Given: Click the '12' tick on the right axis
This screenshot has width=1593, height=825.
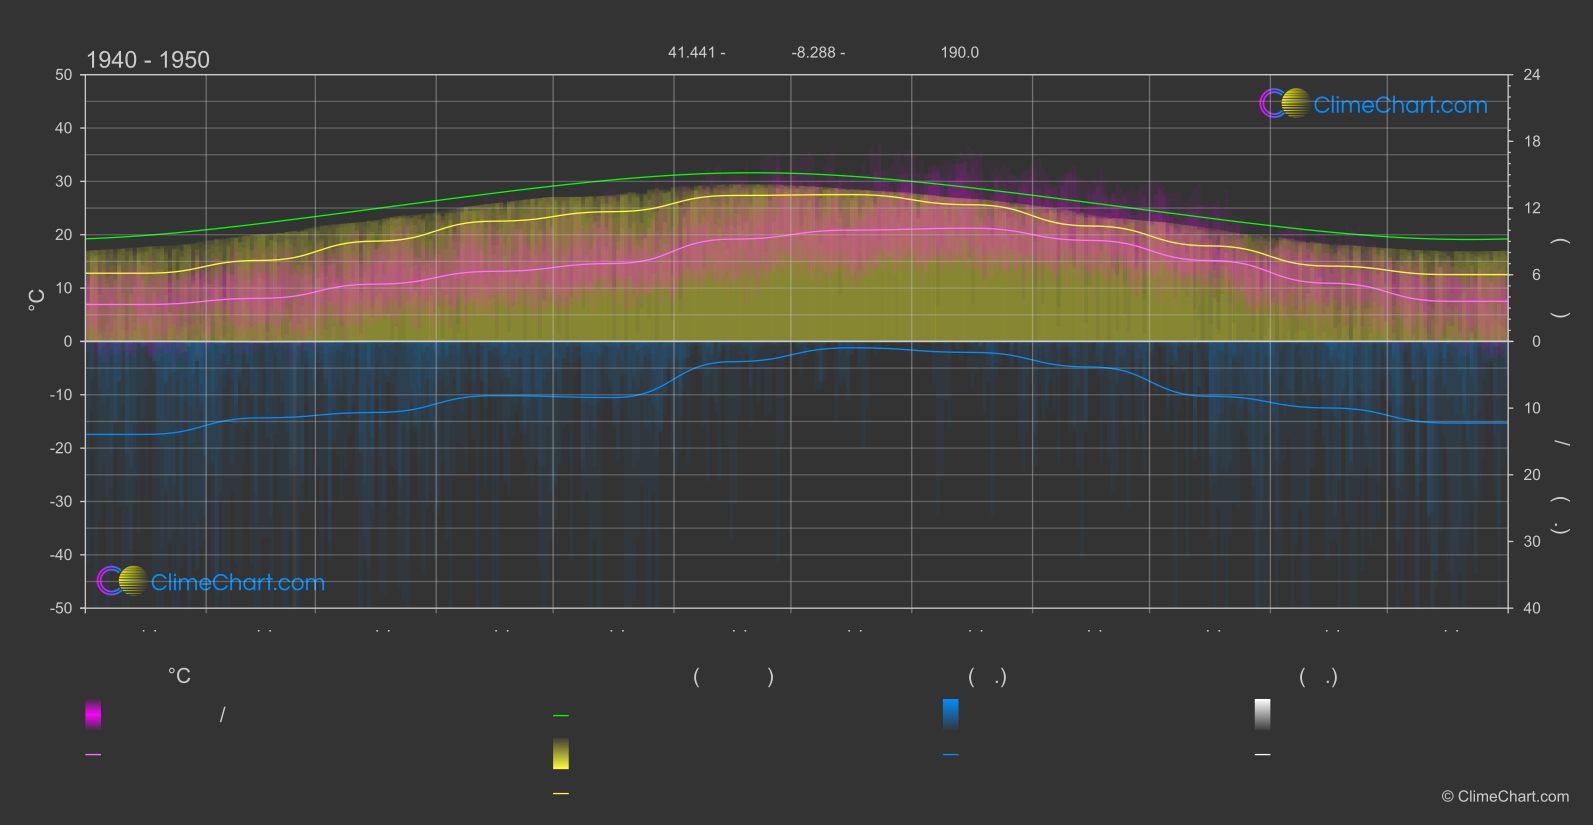Looking at the screenshot, I should (x=1532, y=208).
